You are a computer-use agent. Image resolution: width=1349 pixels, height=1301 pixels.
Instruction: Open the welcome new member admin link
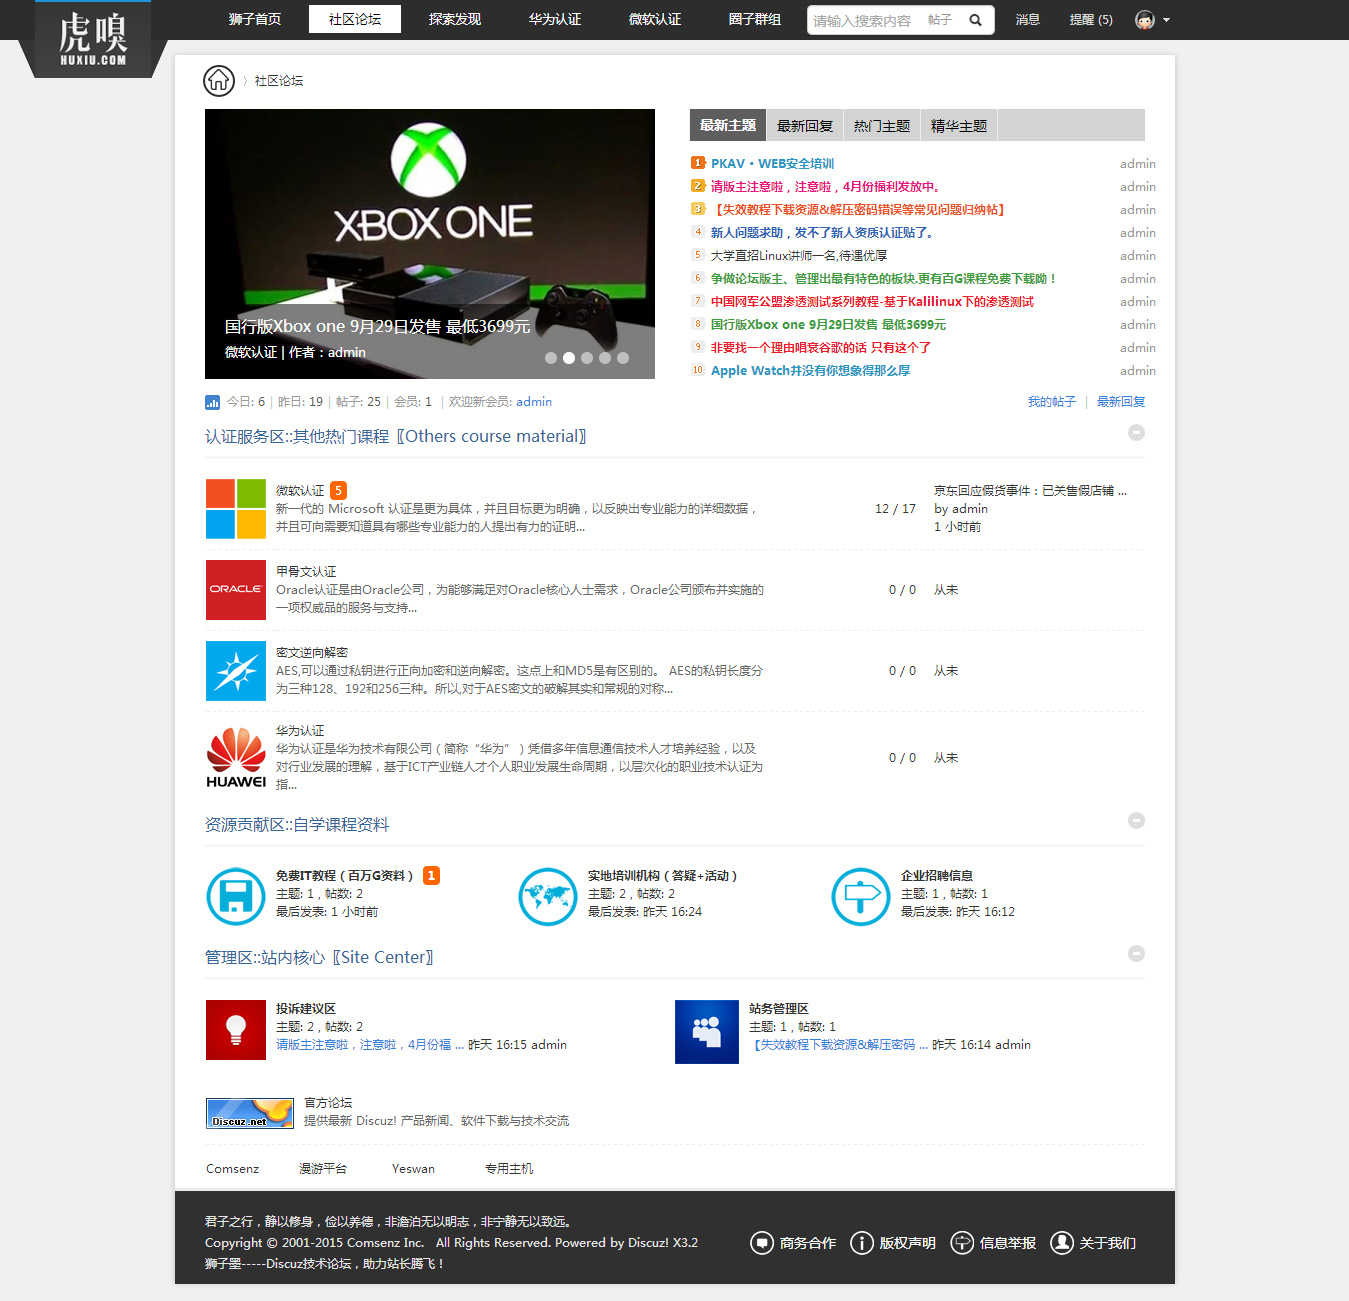click(534, 402)
